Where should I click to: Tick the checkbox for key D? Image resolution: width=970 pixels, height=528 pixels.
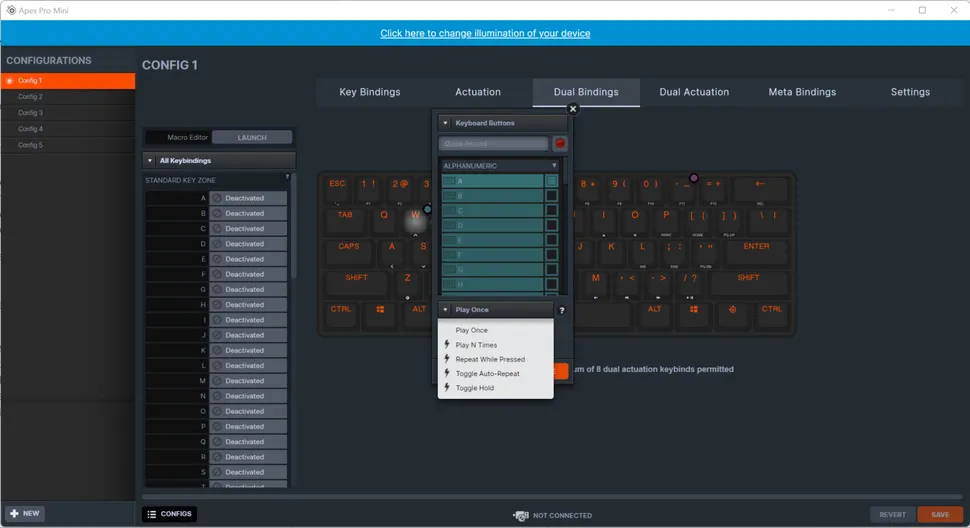pyautogui.click(x=551, y=225)
